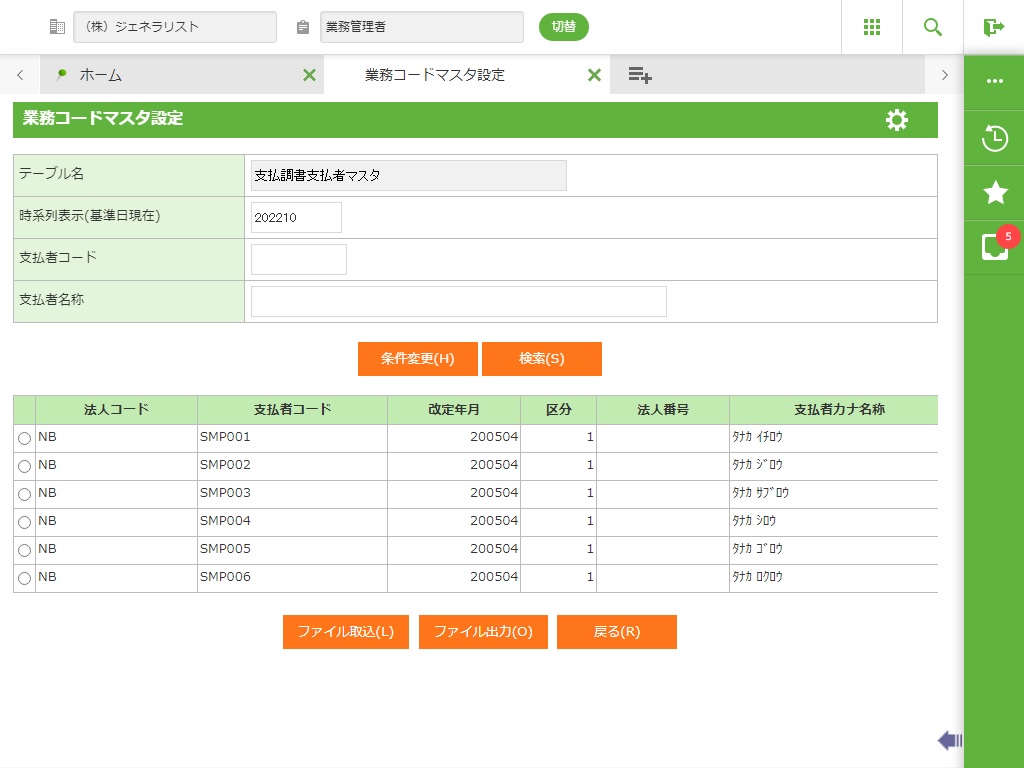Select the radio button for SMP003
This screenshot has height=768, width=1024.
(24, 495)
